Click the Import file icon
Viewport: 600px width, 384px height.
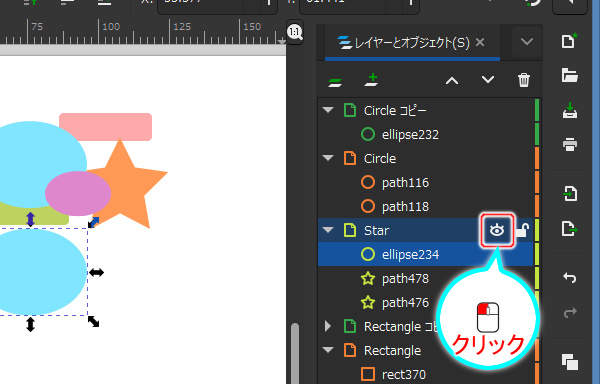(x=570, y=193)
